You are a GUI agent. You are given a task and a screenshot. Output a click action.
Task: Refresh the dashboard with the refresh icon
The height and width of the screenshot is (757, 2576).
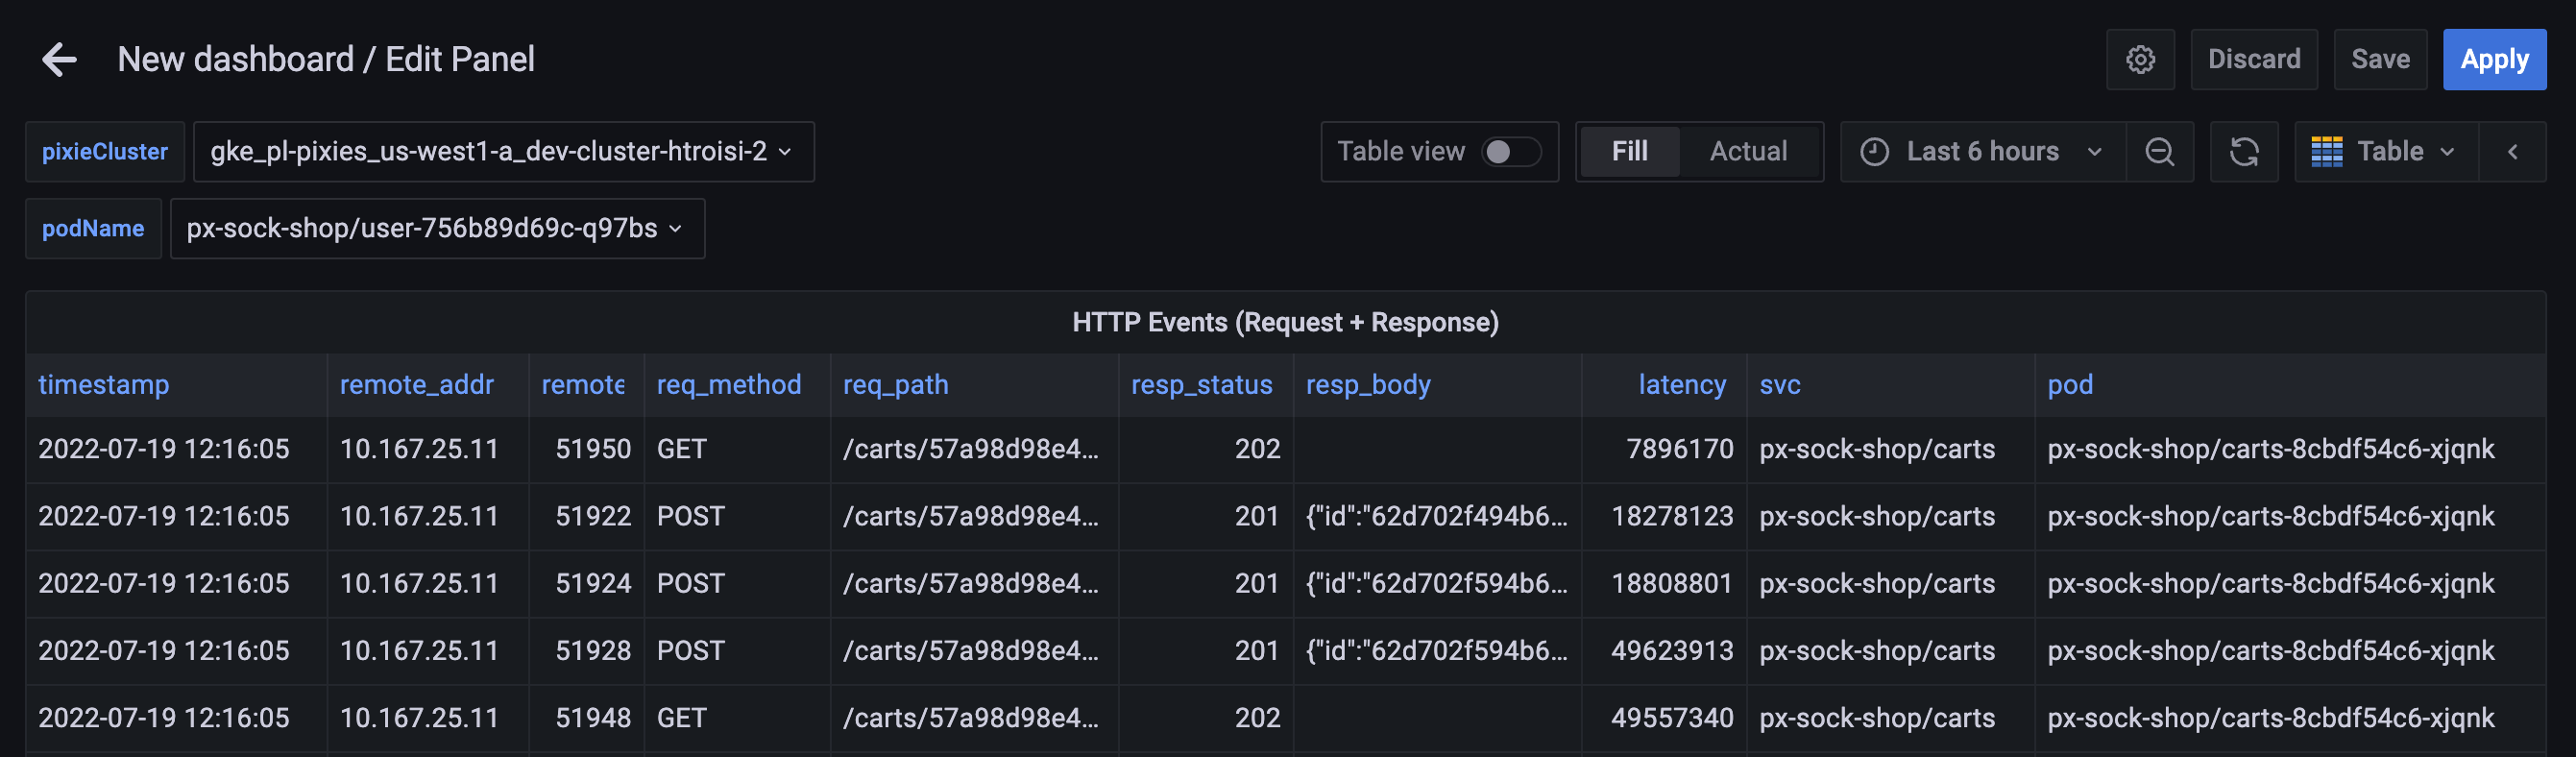[x=2243, y=152]
